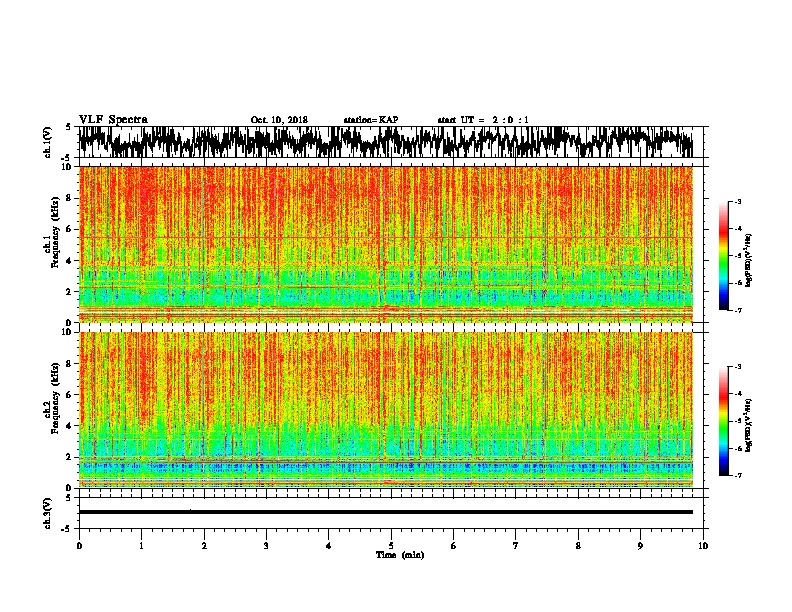Select the date text 'Oct. 10, 2018'
This screenshot has height=612, width=792.
pyautogui.click(x=279, y=120)
